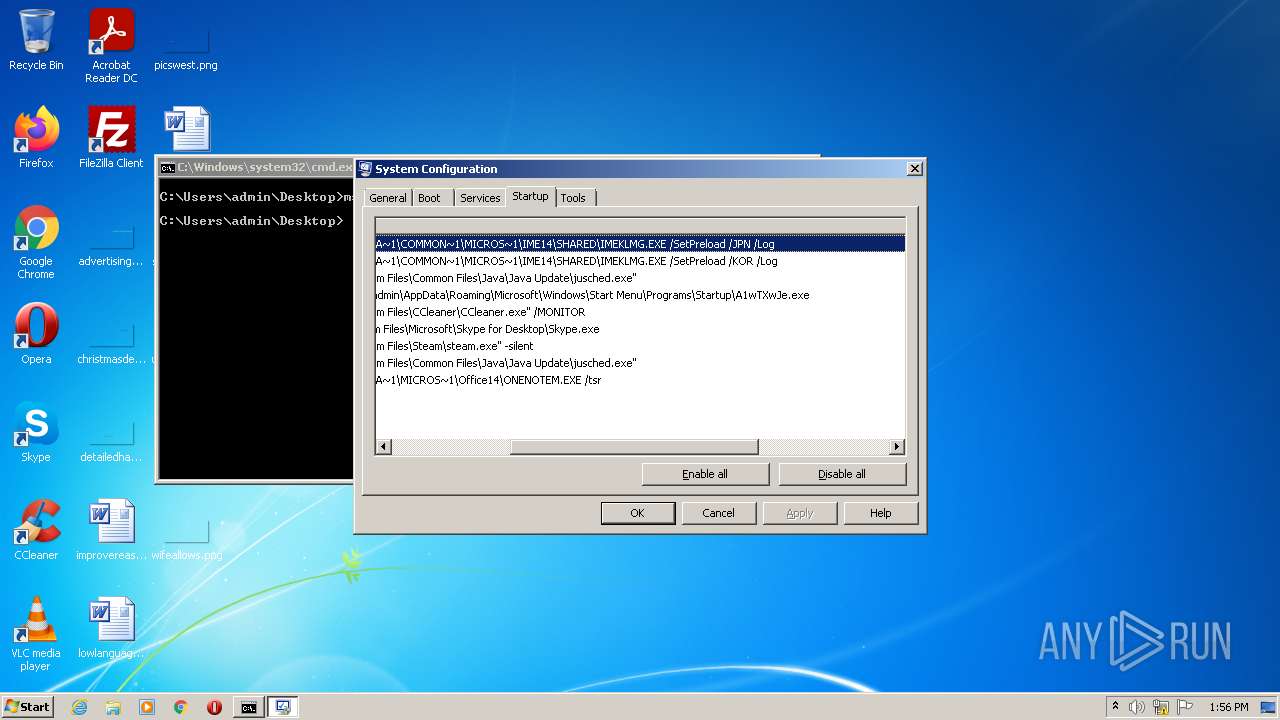Open the Recycle Bin desktop icon
The width and height of the screenshot is (1280, 720).
pyautogui.click(x=36, y=40)
